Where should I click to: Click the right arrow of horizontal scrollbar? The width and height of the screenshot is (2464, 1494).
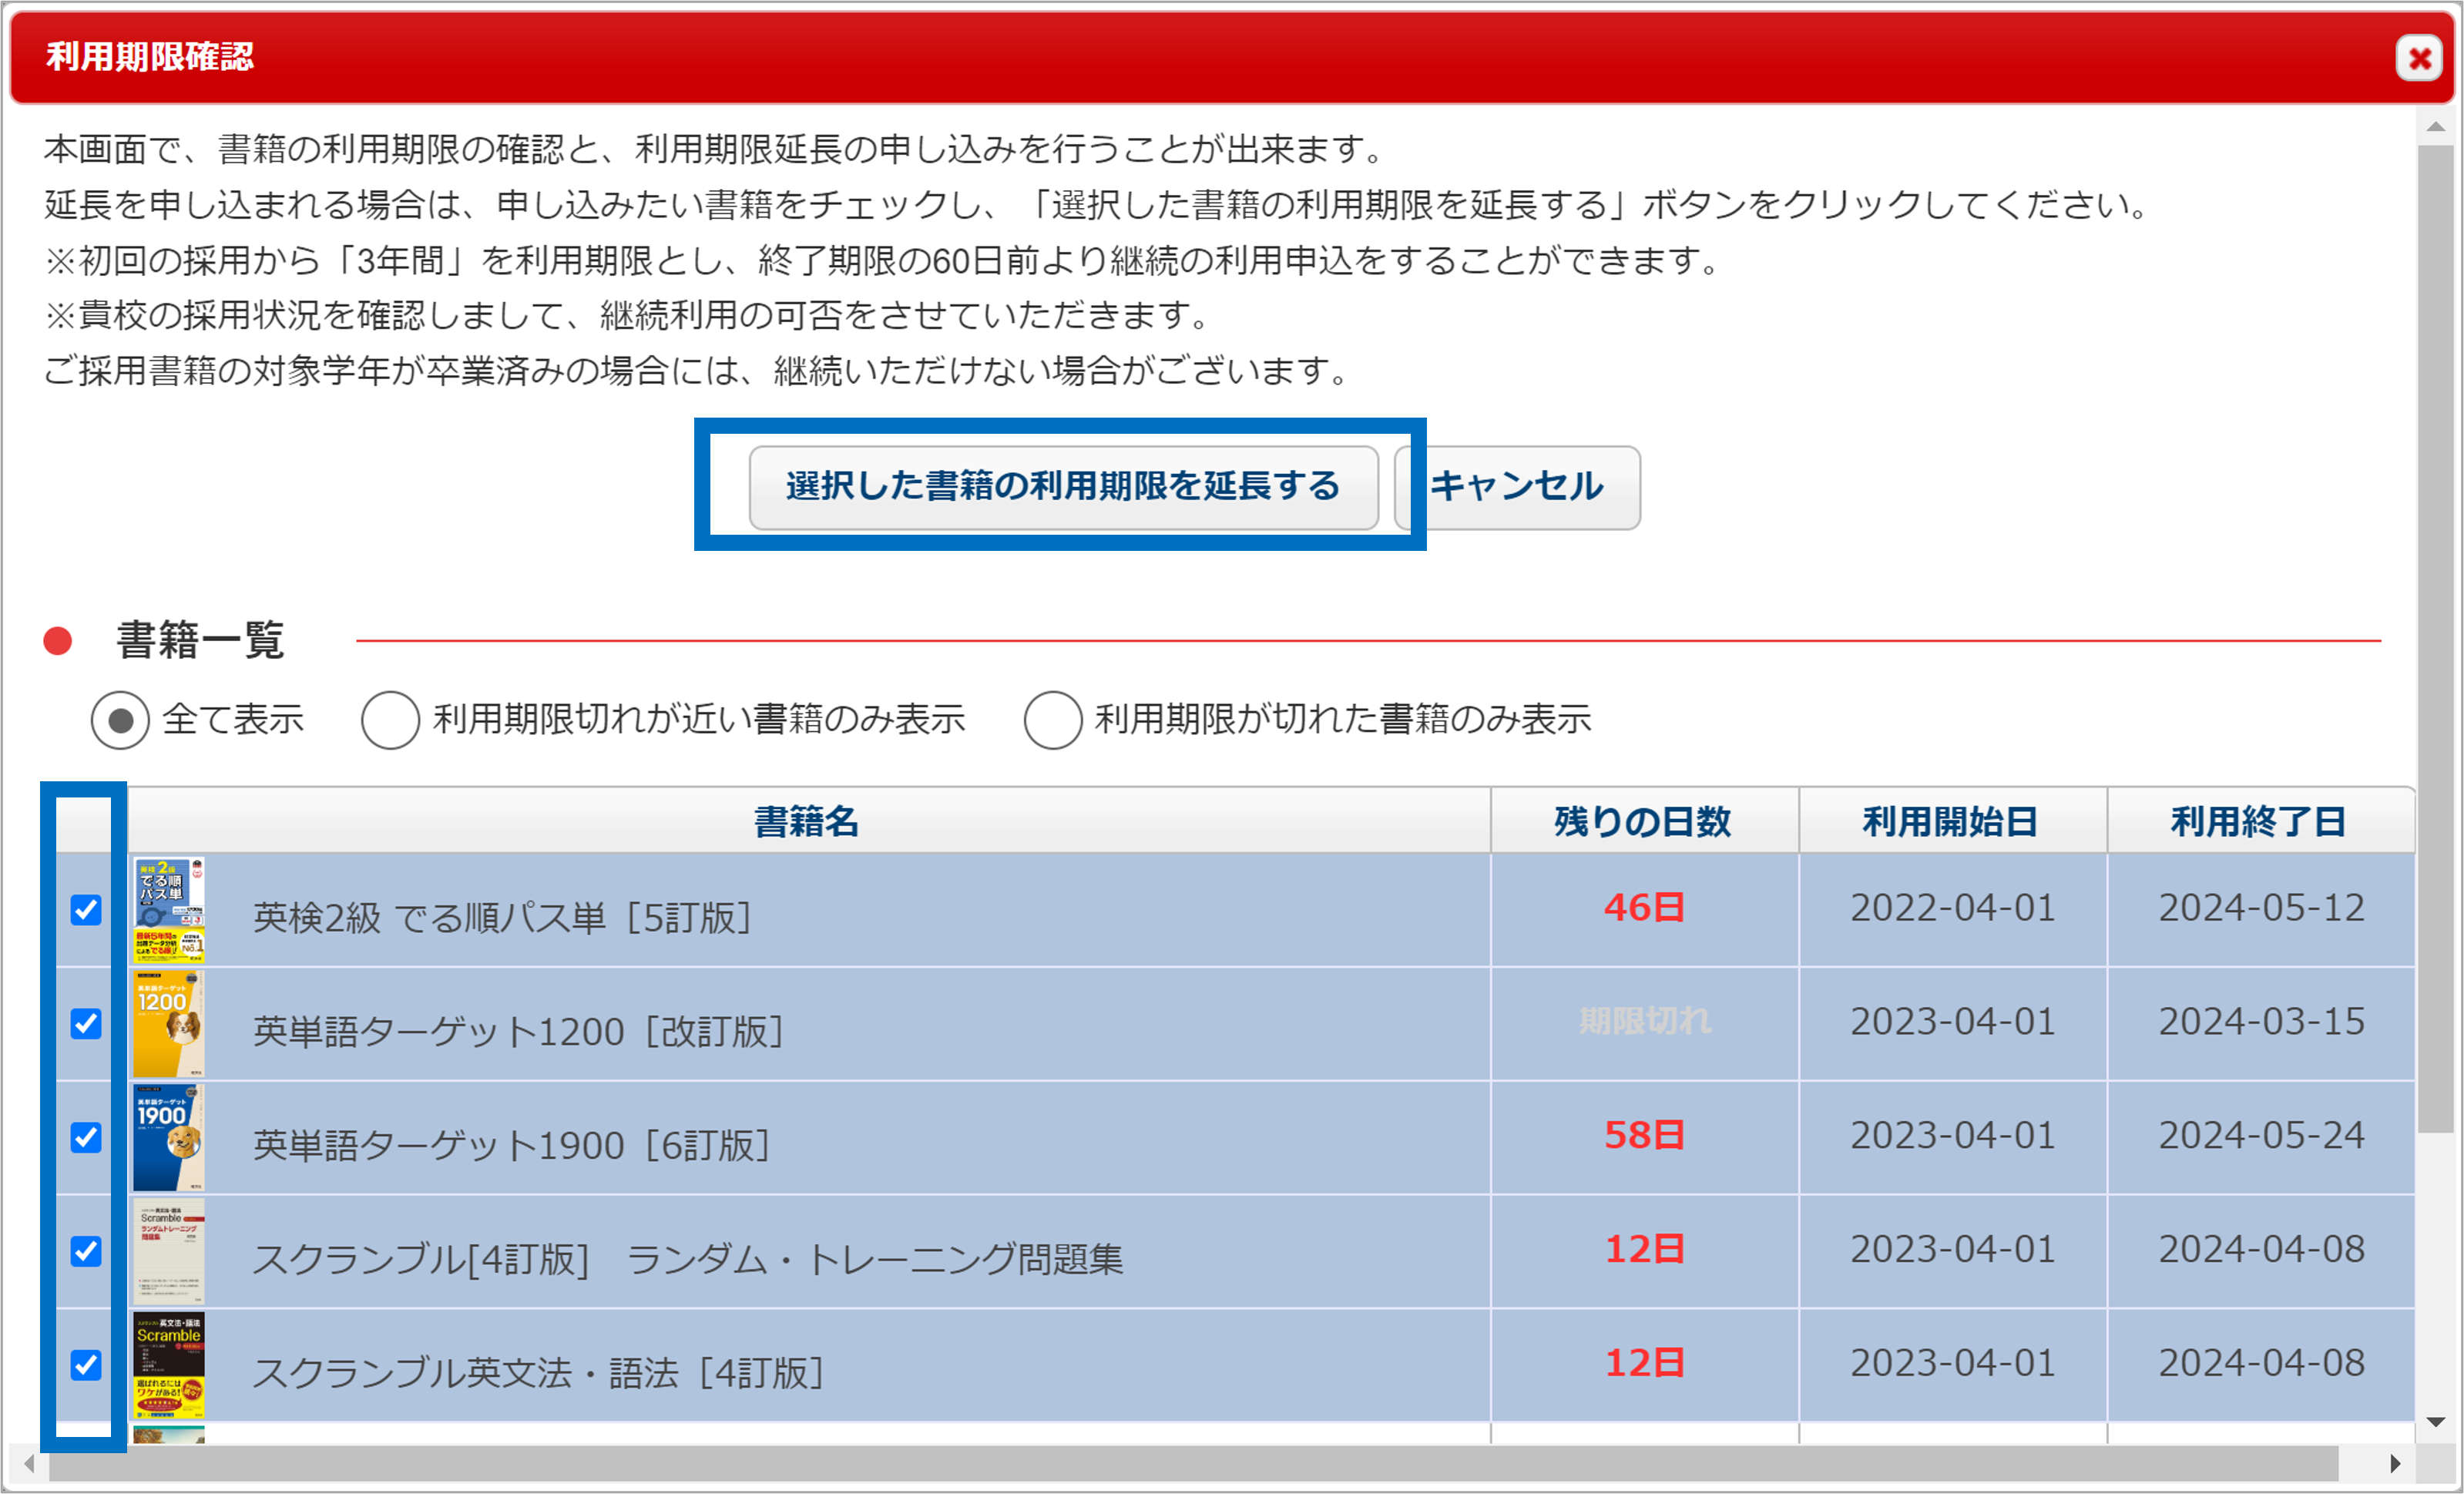pyautogui.click(x=2395, y=1464)
